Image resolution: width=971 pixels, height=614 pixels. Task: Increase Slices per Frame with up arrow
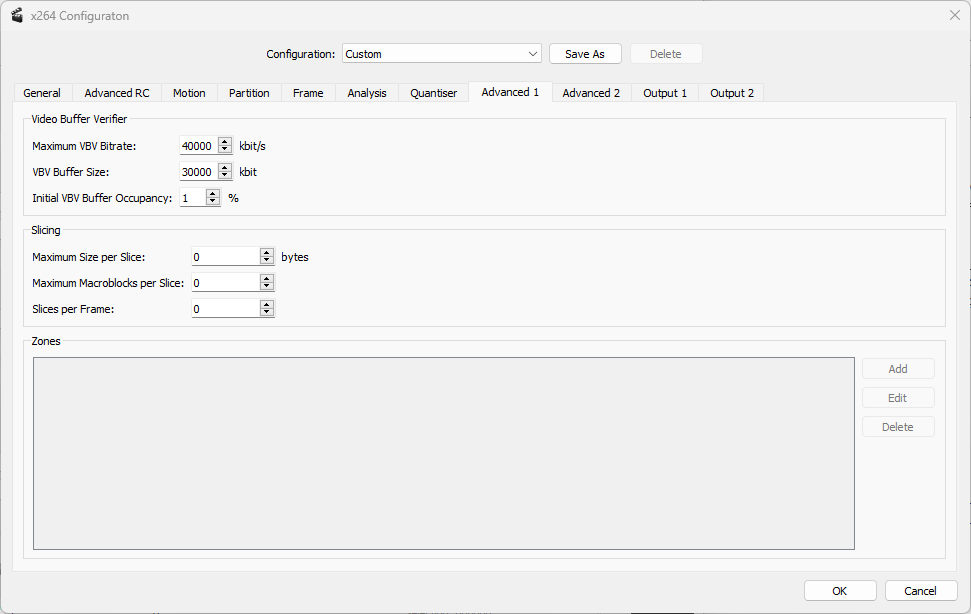(x=267, y=305)
